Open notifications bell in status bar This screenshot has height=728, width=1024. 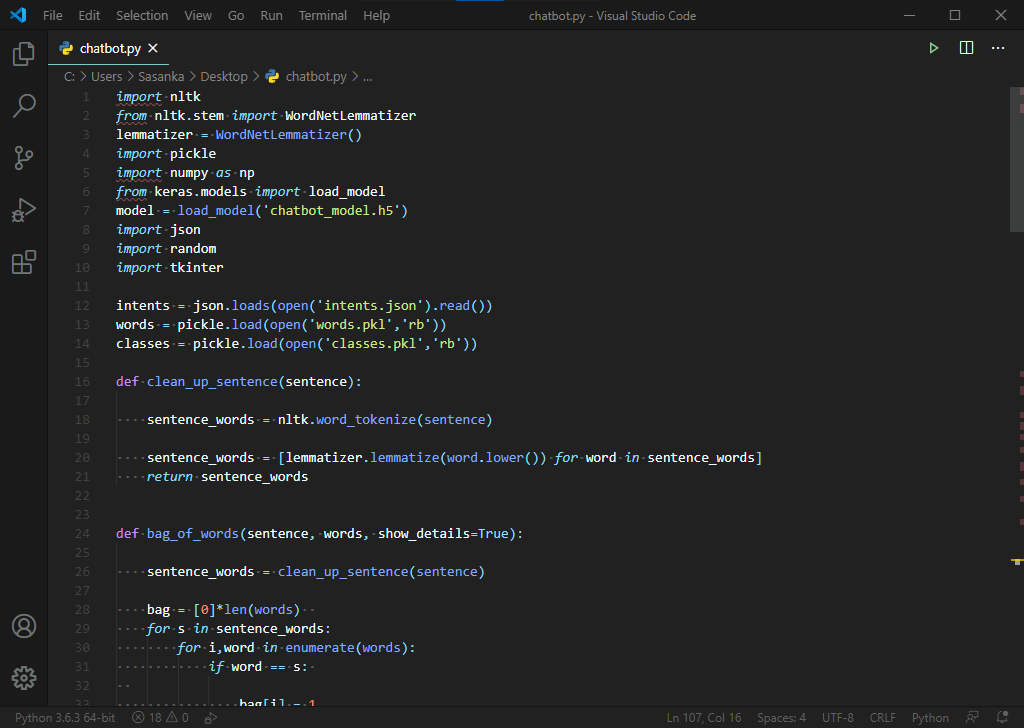[x=1002, y=718]
